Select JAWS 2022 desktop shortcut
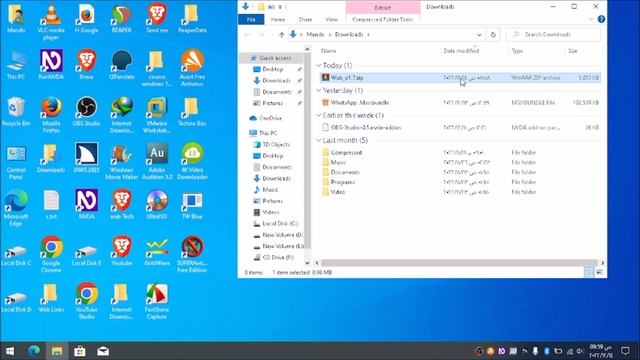The image size is (640, 360). coord(86,158)
